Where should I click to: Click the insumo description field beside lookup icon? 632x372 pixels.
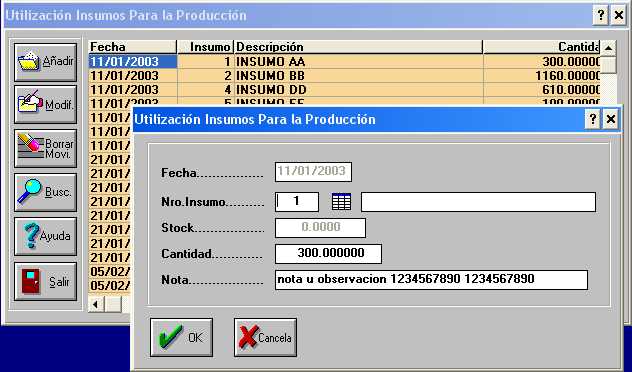point(478,202)
